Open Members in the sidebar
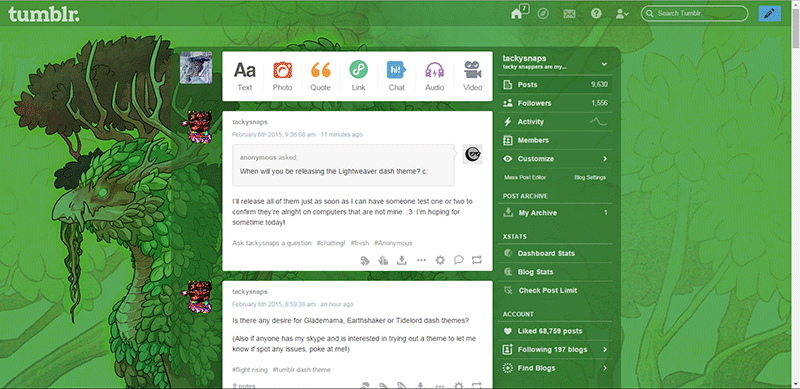This screenshot has width=800, height=389. click(555, 140)
